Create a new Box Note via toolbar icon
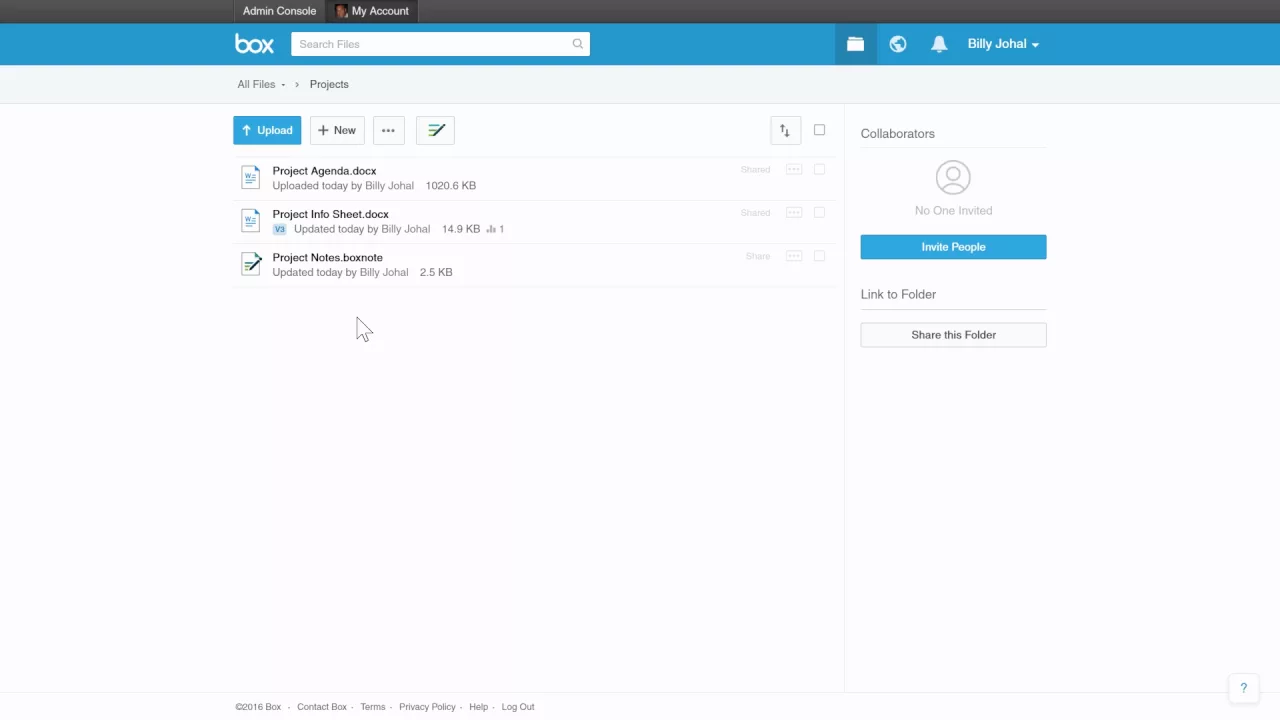This screenshot has height=720, width=1280. [435, 130]
